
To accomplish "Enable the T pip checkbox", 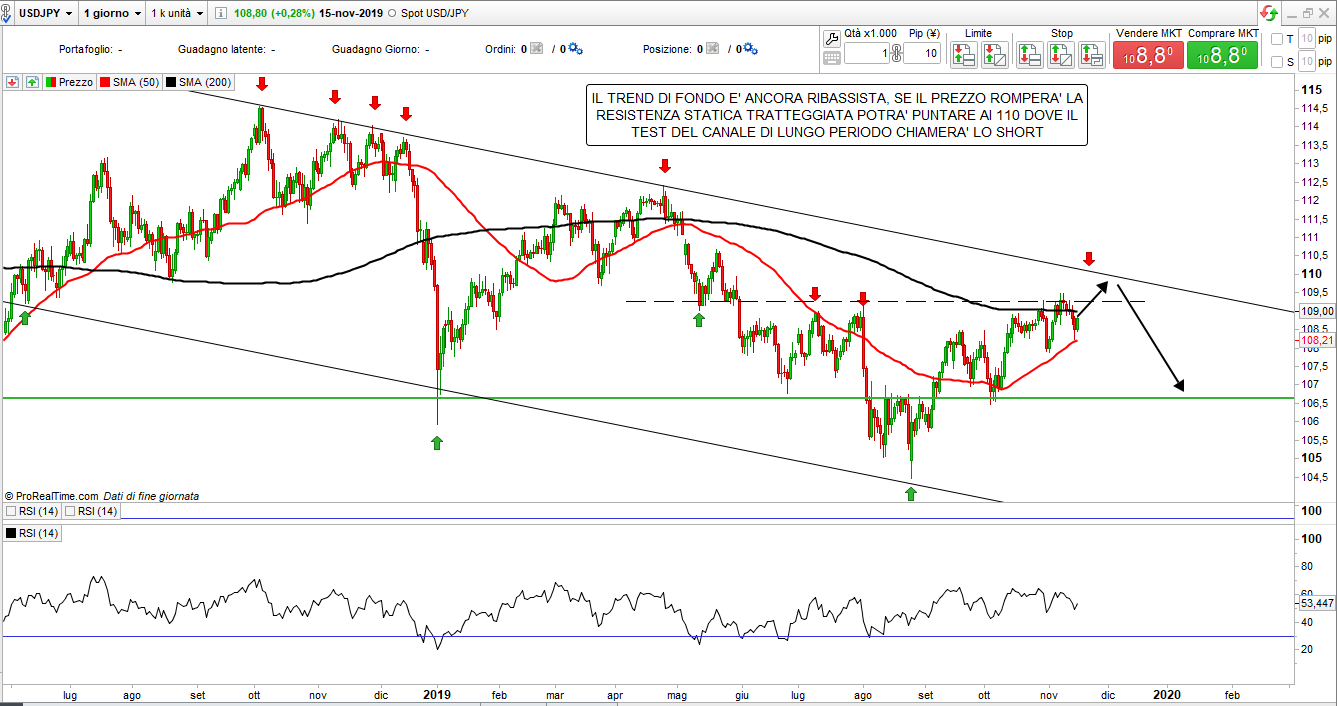I will [1275, 39].
